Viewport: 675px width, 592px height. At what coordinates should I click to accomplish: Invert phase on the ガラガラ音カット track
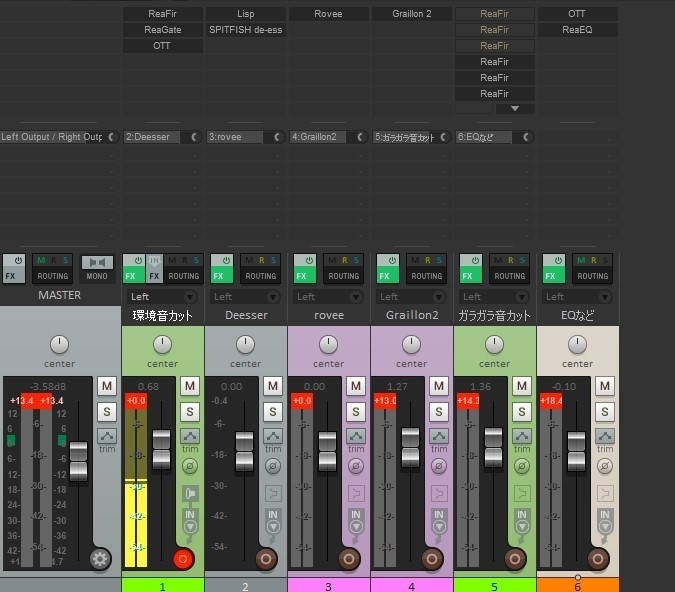[x=522, y=466]
